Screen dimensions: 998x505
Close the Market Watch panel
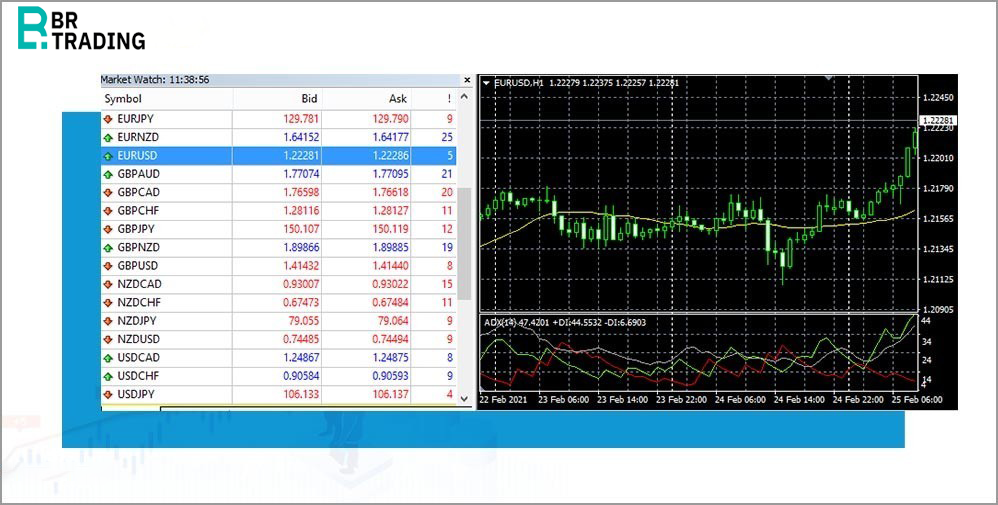click(466, 80)
